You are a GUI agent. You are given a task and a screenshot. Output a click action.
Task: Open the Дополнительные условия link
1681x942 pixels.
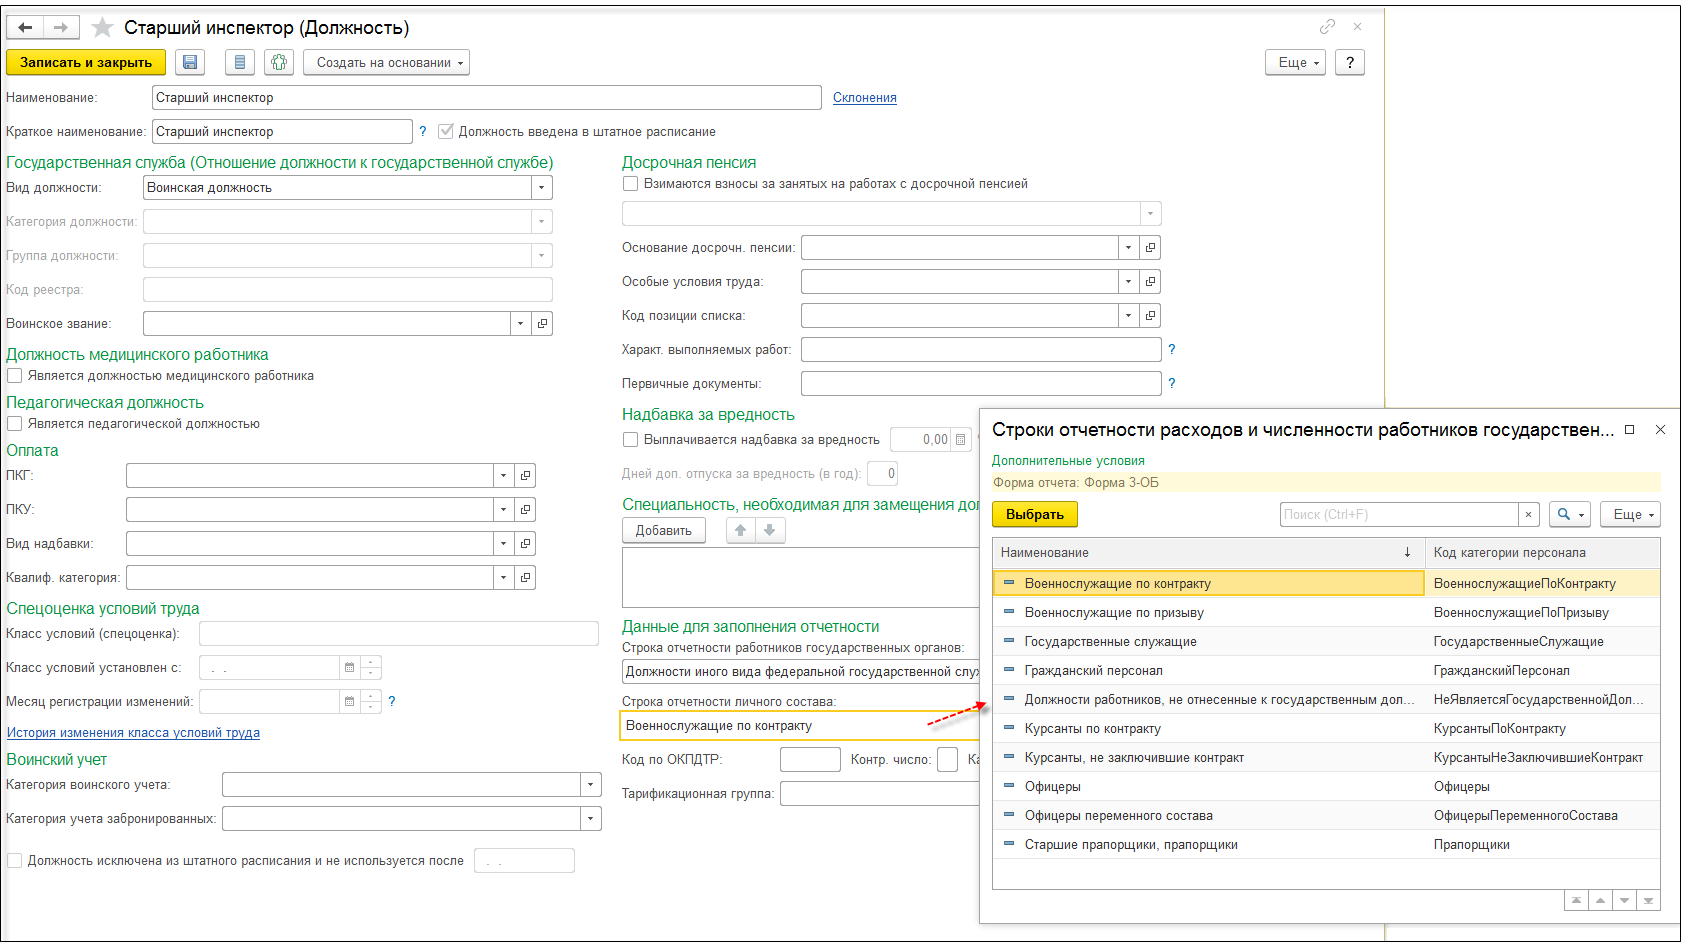pos(1068,460)
